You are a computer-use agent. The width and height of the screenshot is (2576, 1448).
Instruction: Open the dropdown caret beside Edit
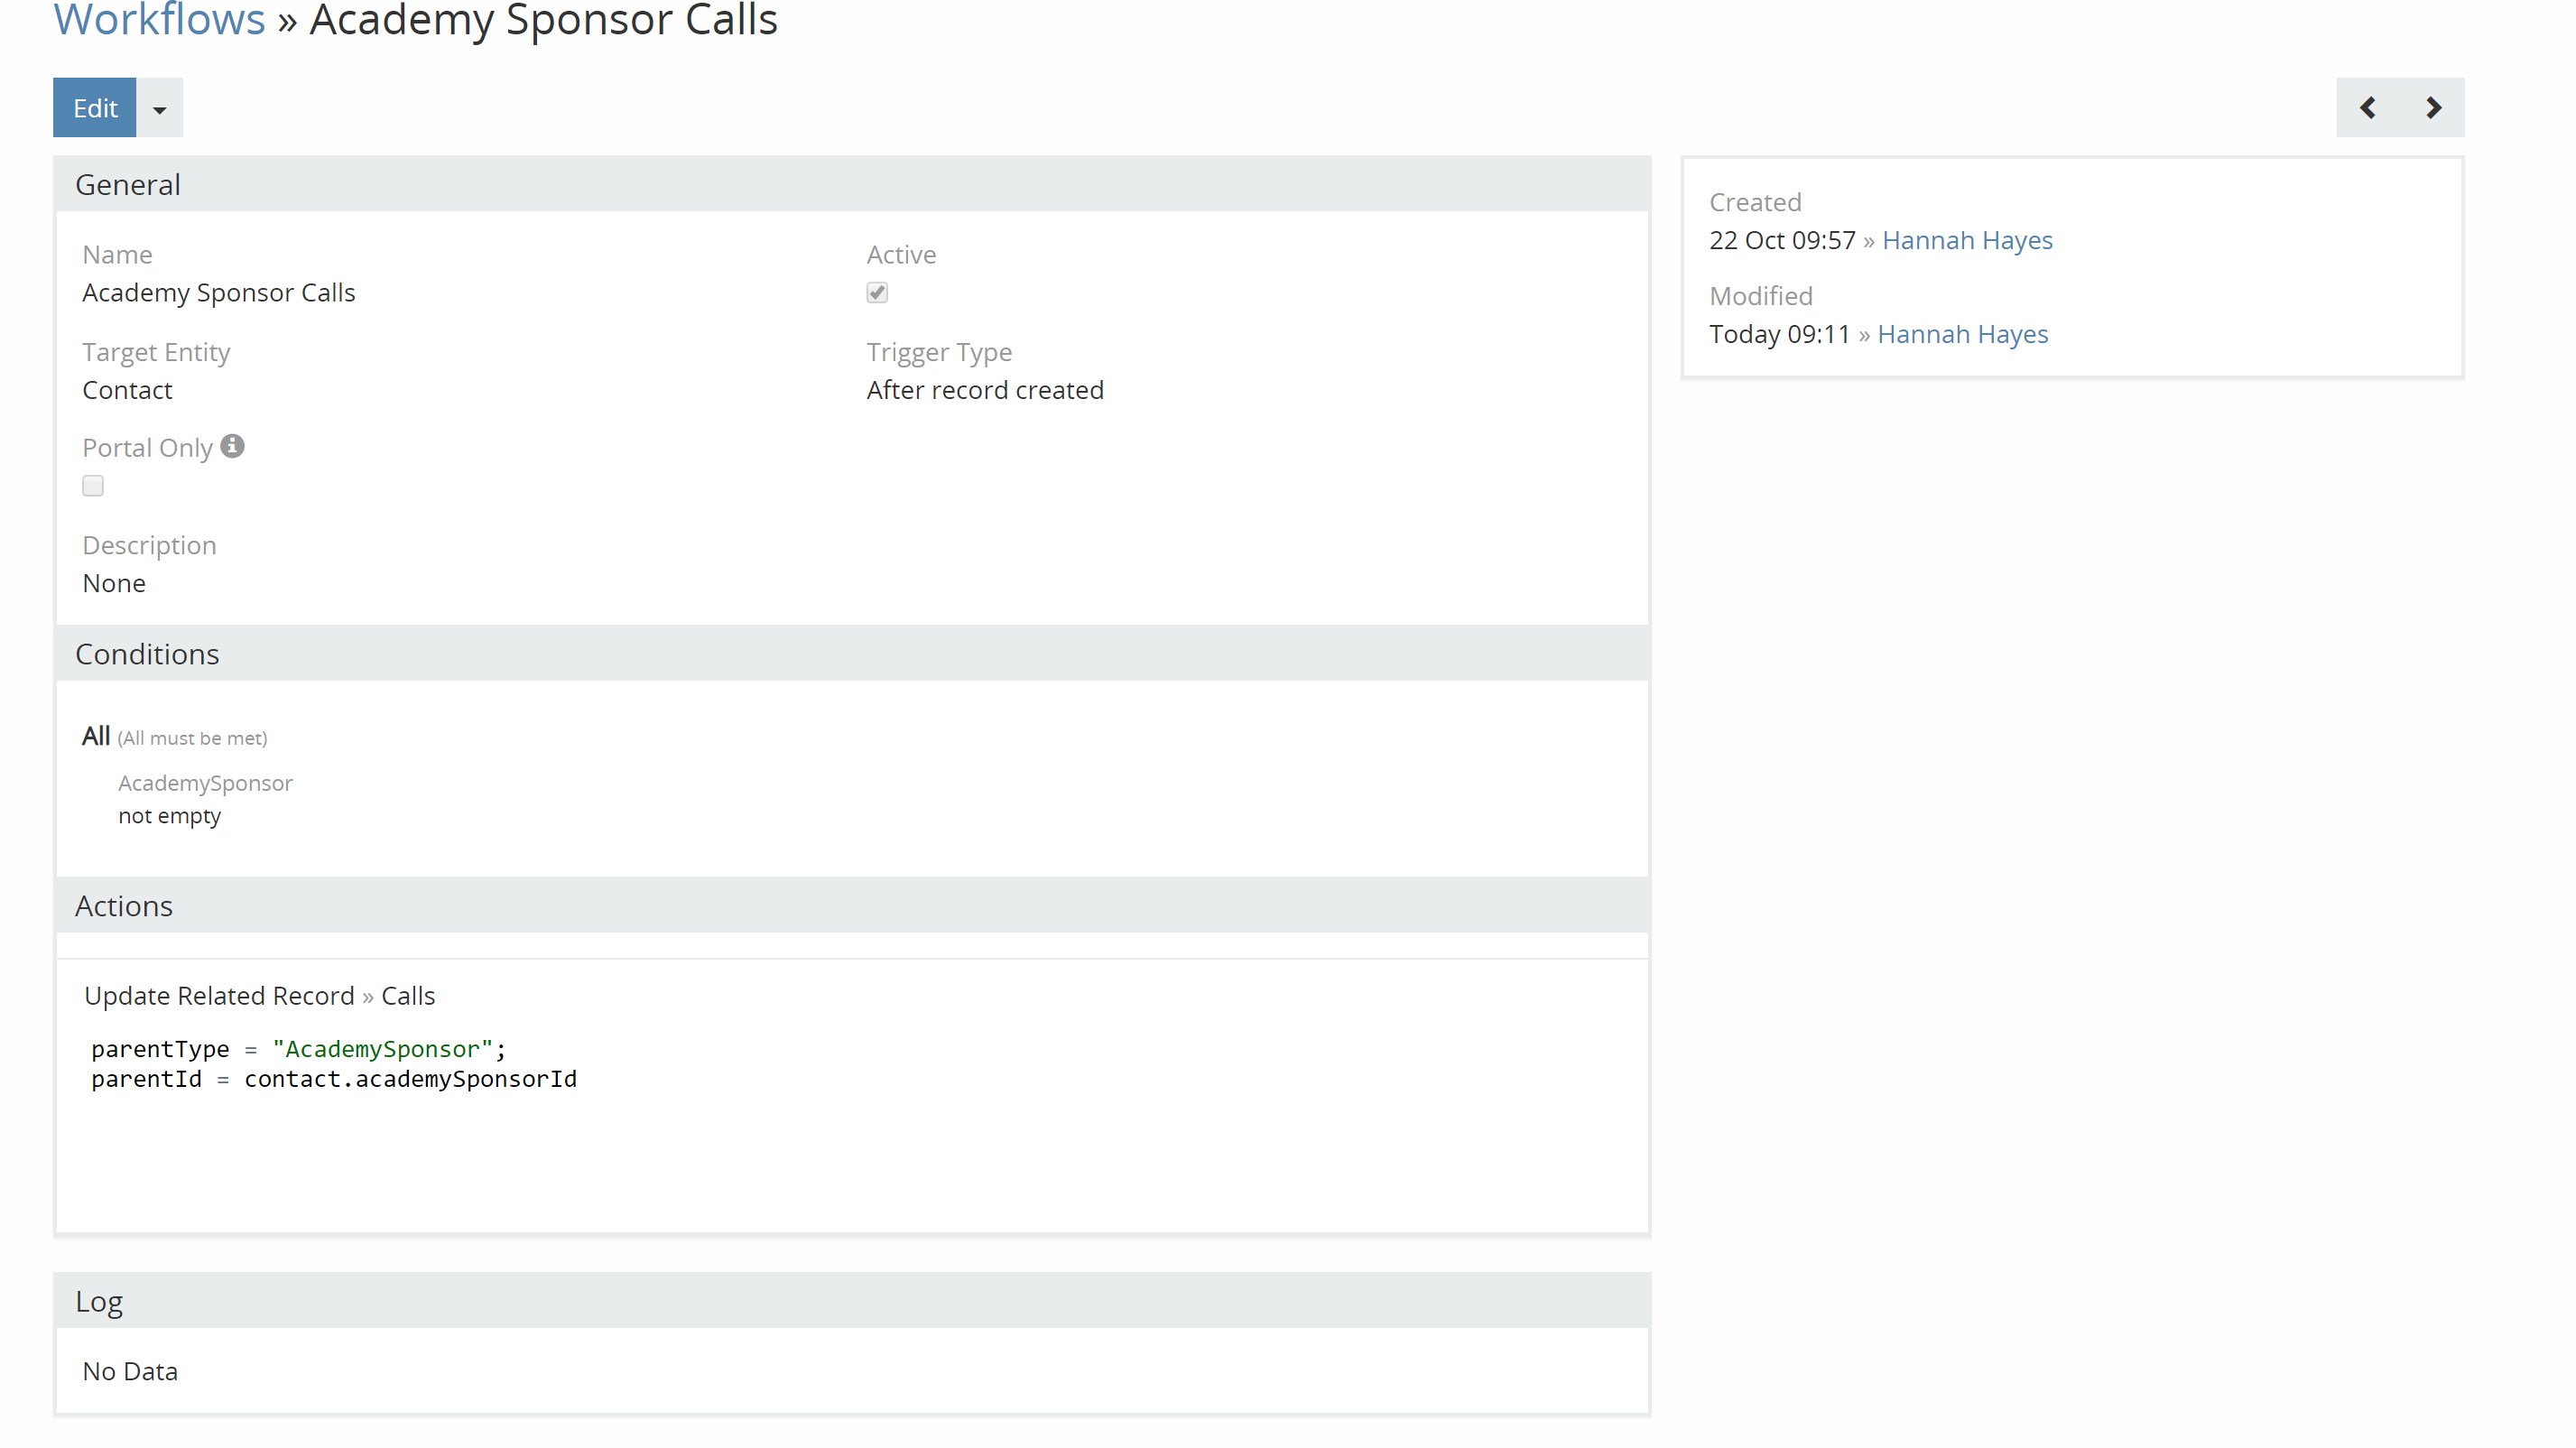[x=159, y=109]
